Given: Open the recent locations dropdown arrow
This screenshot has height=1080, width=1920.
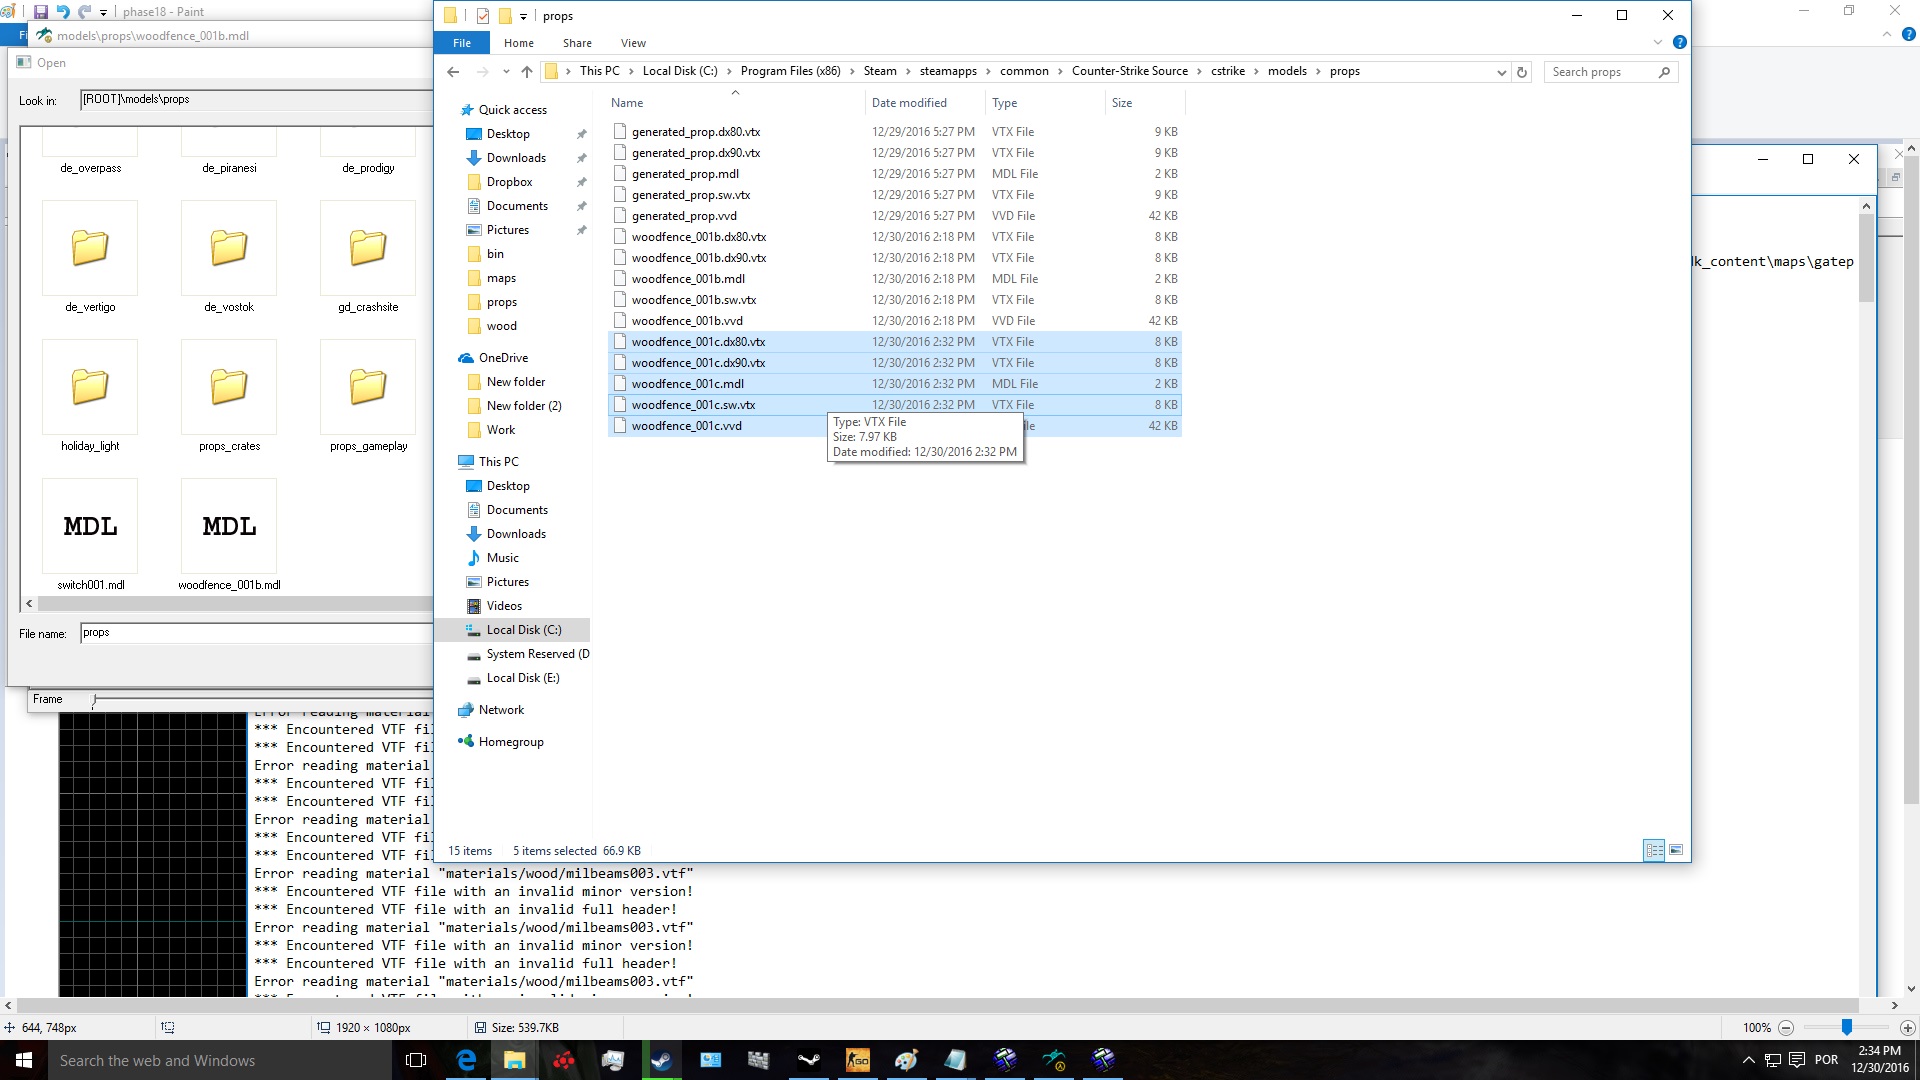Looking at the screenshot, I should click(506, 72).
